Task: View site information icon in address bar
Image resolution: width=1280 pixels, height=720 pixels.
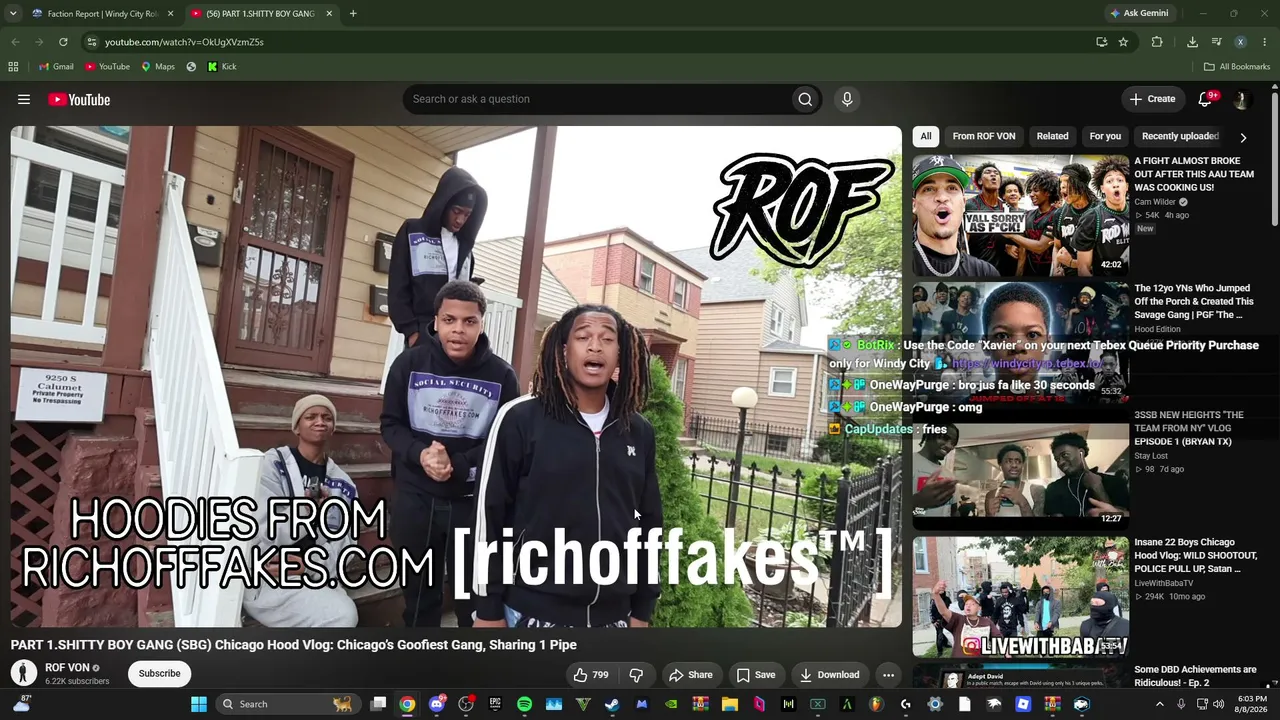Action: pos(91,42)
